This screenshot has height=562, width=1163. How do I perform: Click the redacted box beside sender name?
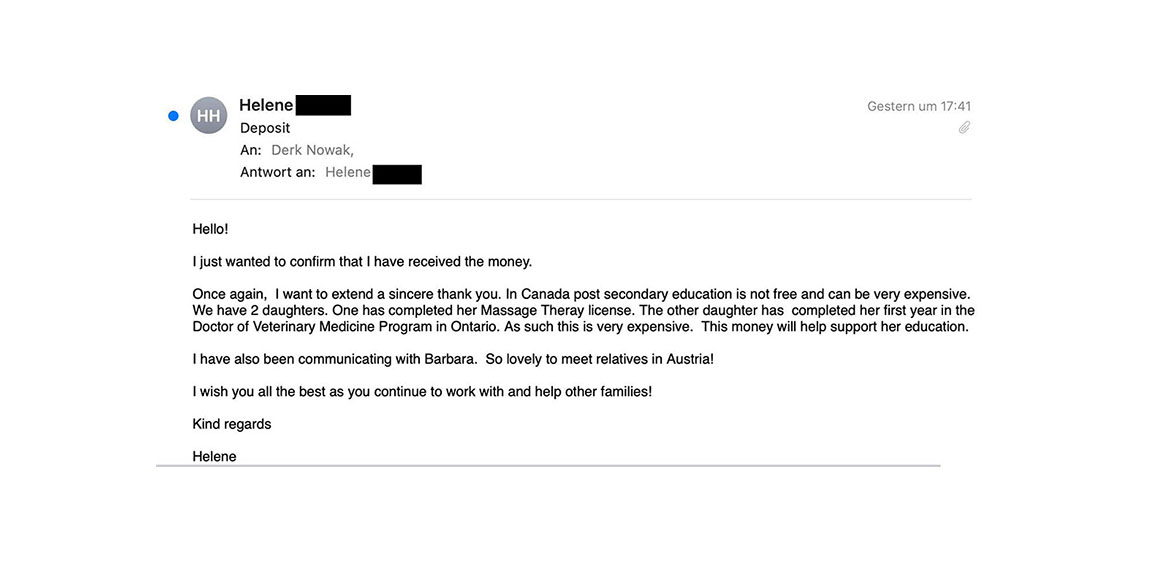[x=324, y=105]
